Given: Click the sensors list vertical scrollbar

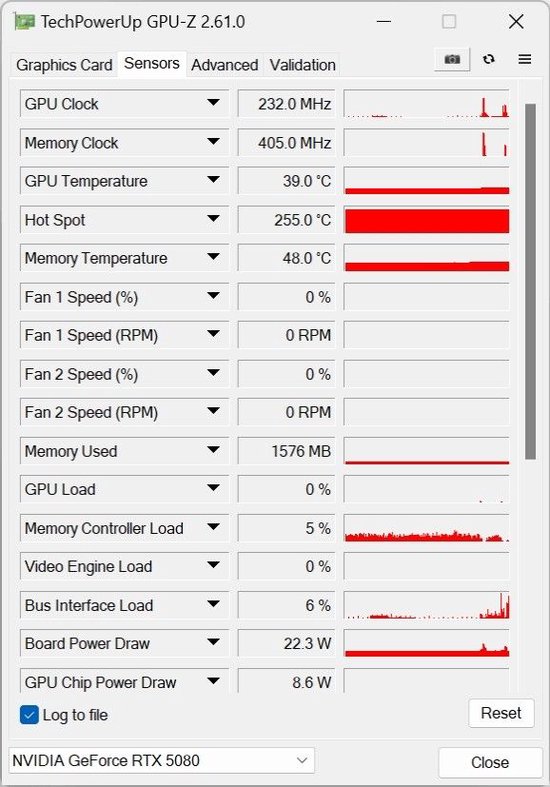Looking at the screenshot, I should point(530,281).
